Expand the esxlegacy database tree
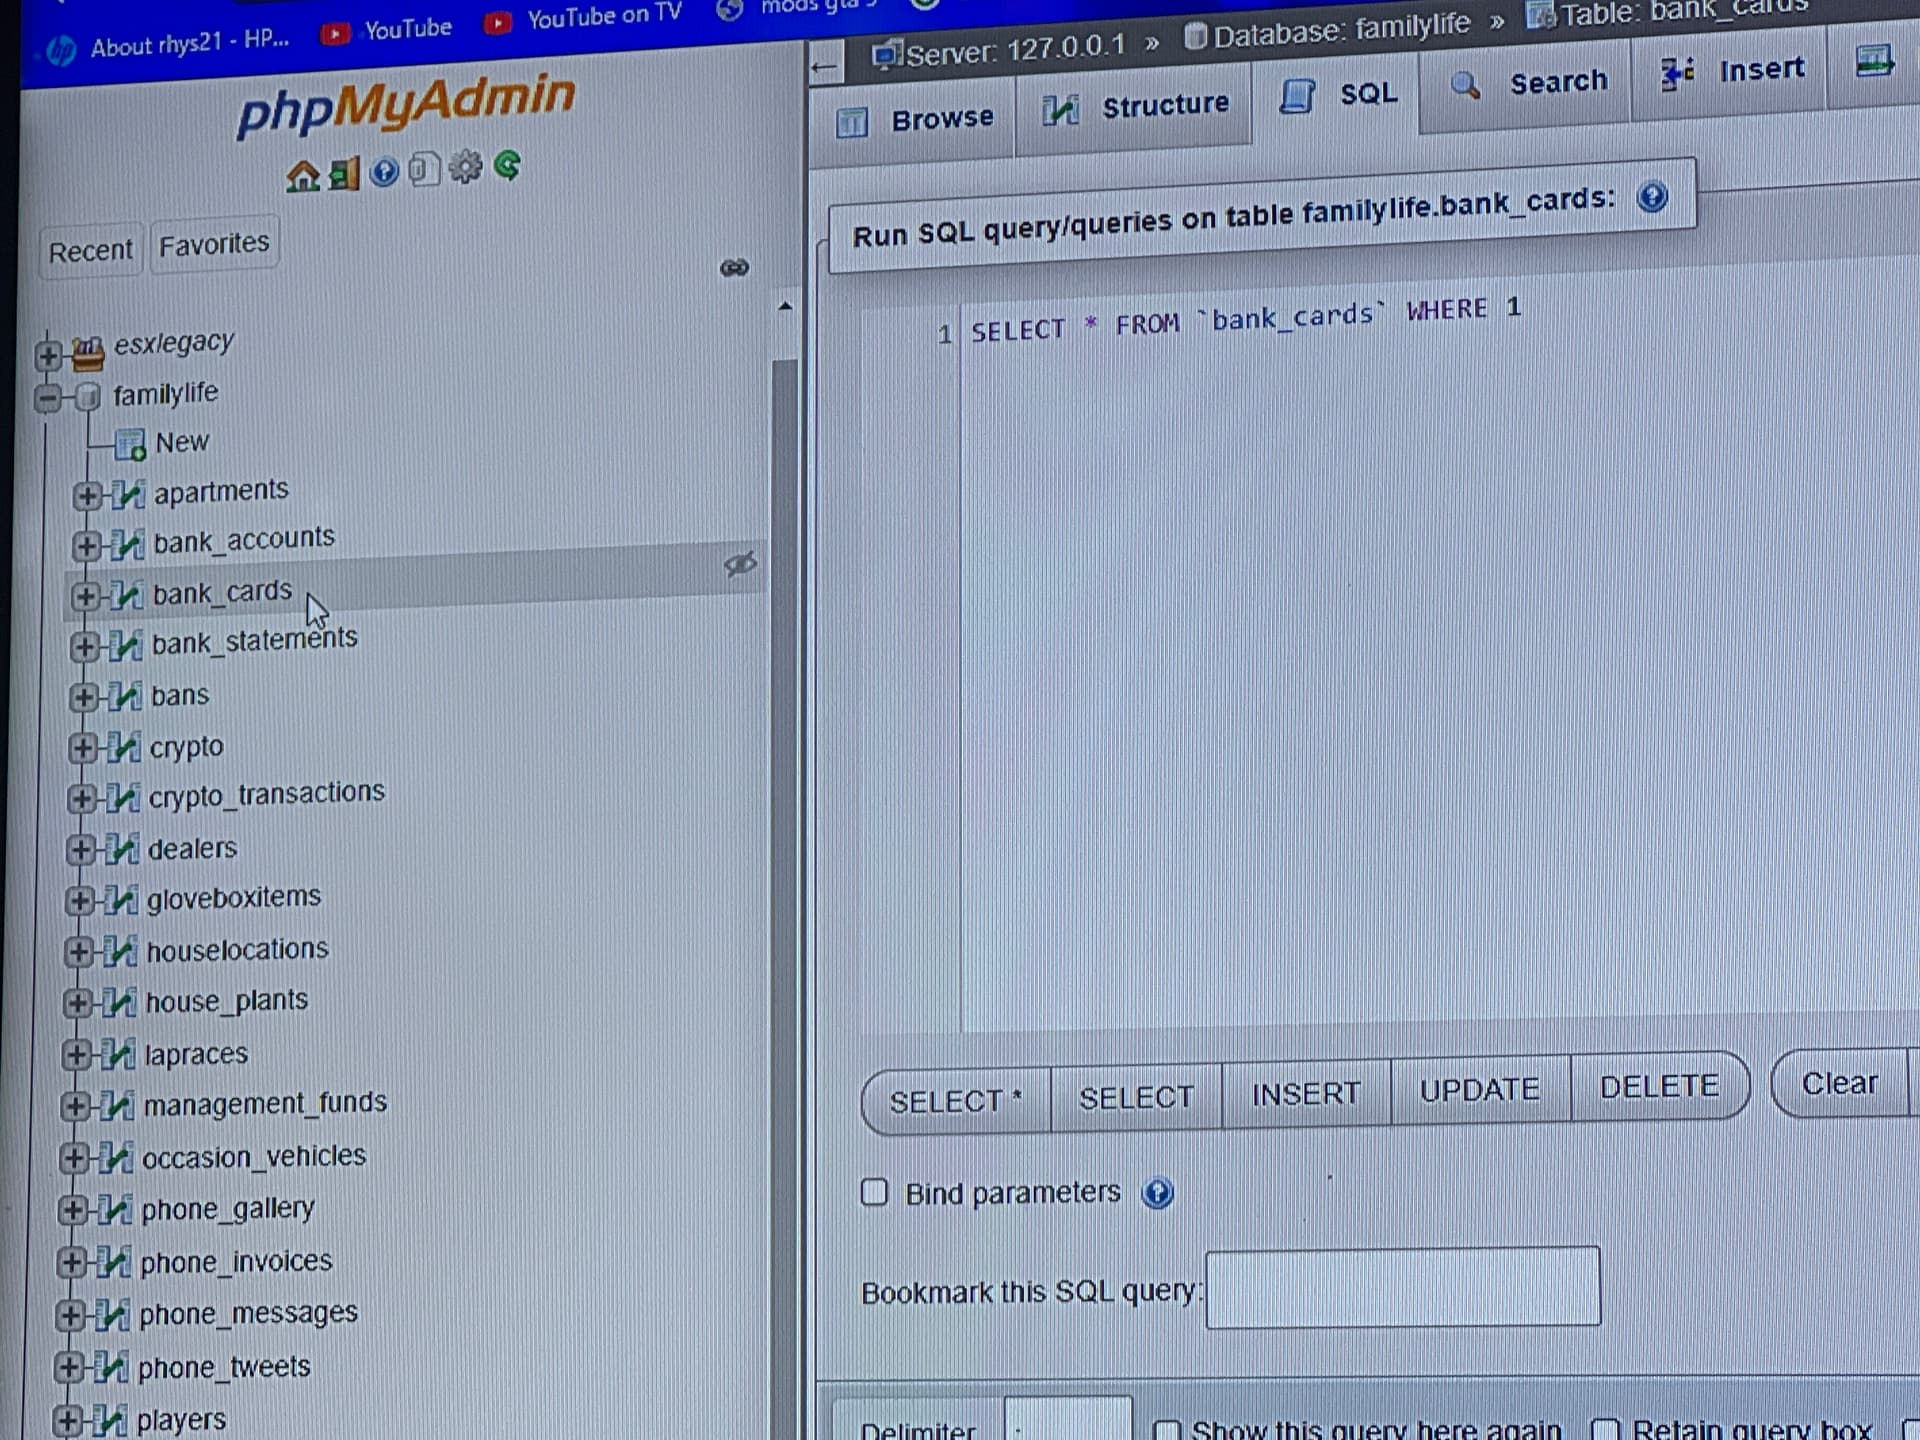This screenshot has width=1920, height=1440. pos(47,354)
